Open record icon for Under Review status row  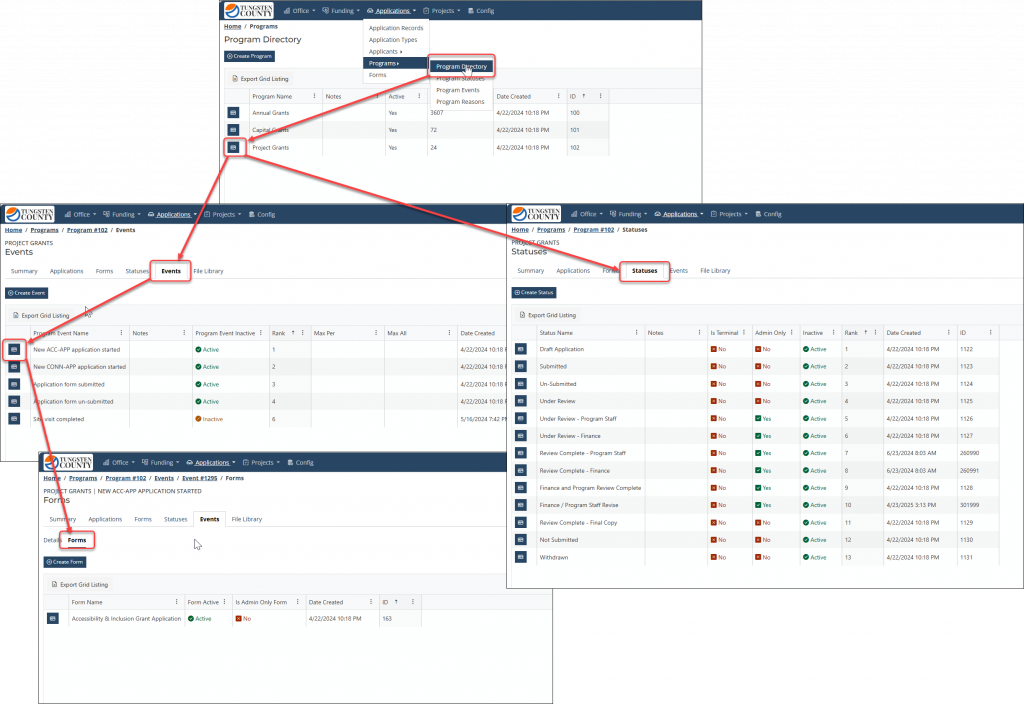tap(520, 401)
